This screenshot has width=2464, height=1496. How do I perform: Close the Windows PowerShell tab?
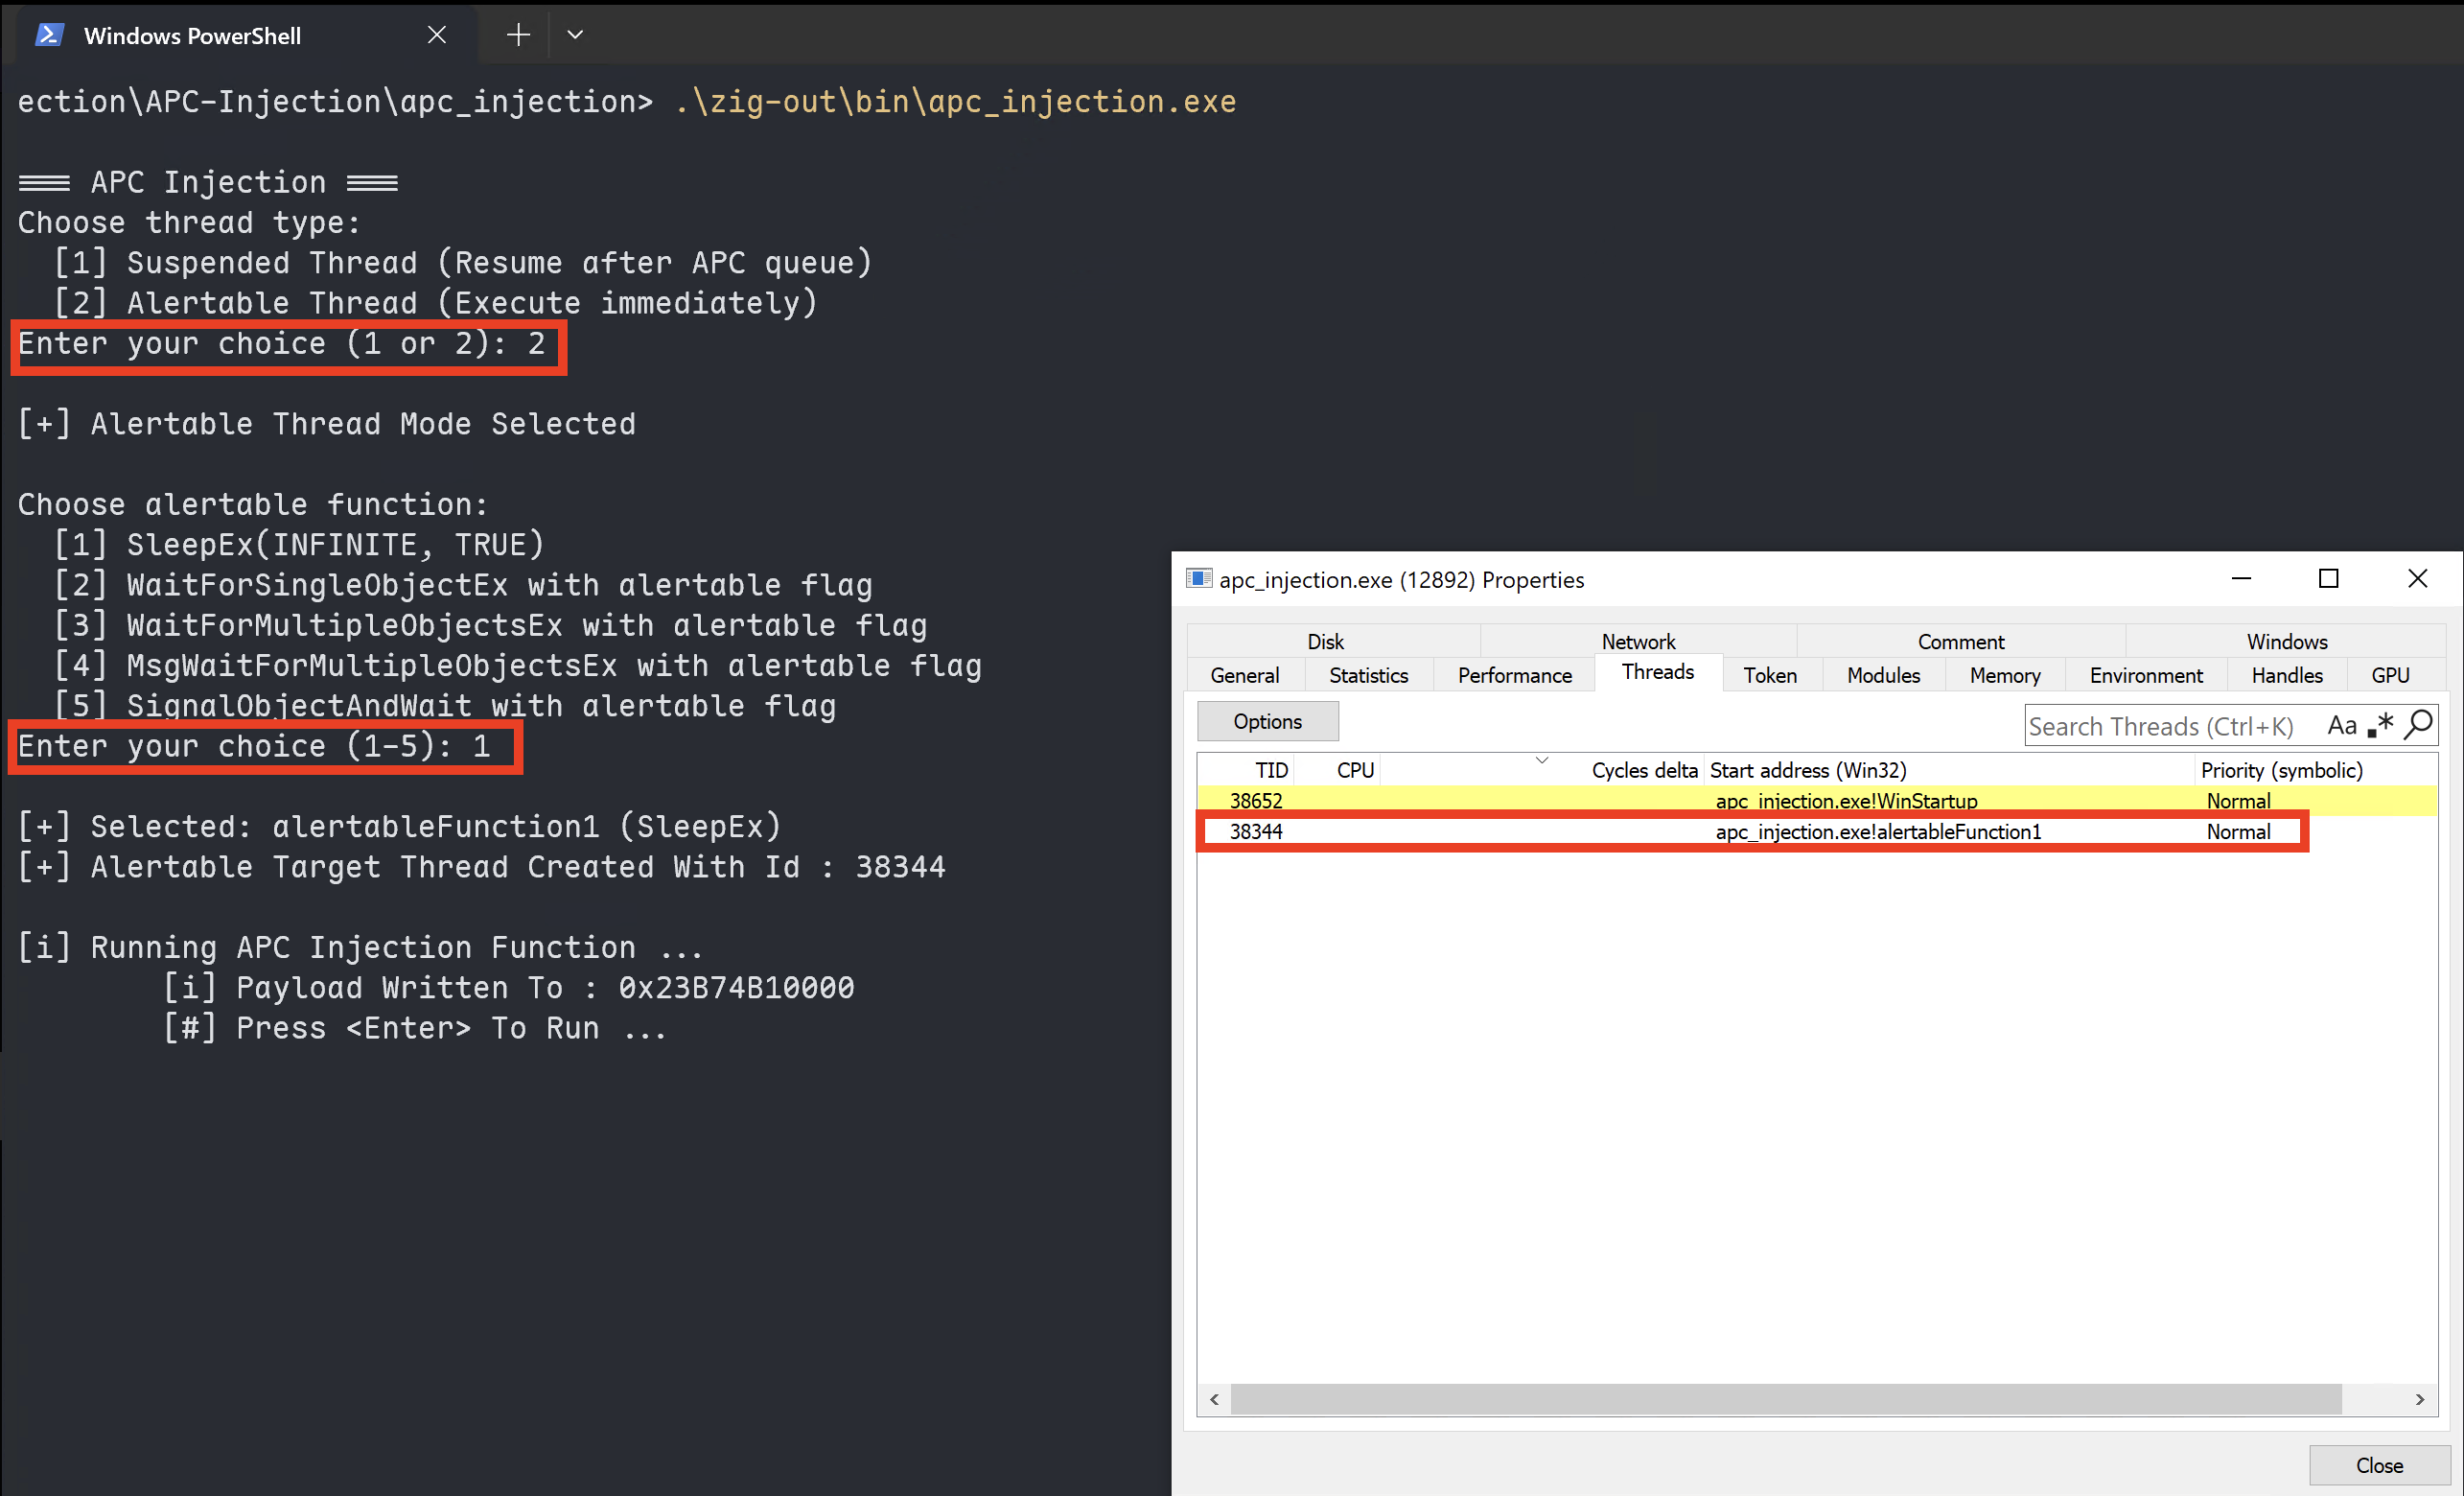coord(437,35)
